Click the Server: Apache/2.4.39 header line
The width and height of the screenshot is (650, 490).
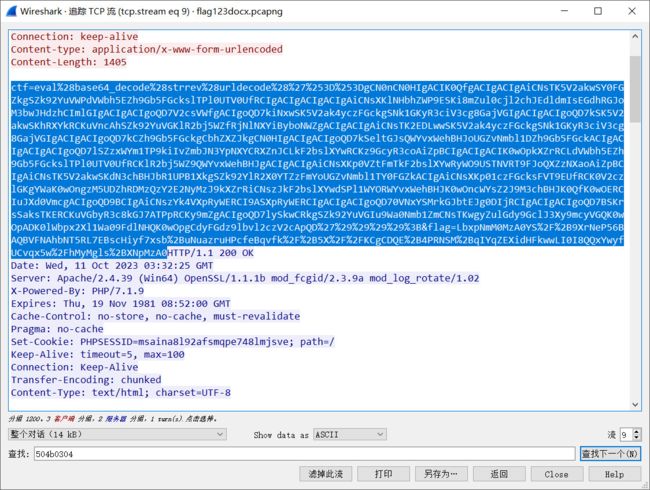pos(245,278)
